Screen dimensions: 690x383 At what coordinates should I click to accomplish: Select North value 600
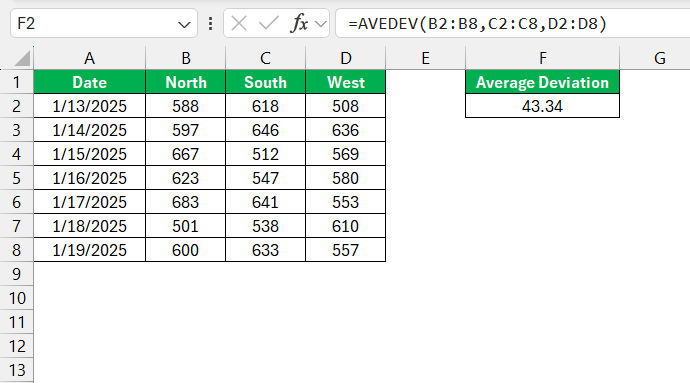pos(185,250)
